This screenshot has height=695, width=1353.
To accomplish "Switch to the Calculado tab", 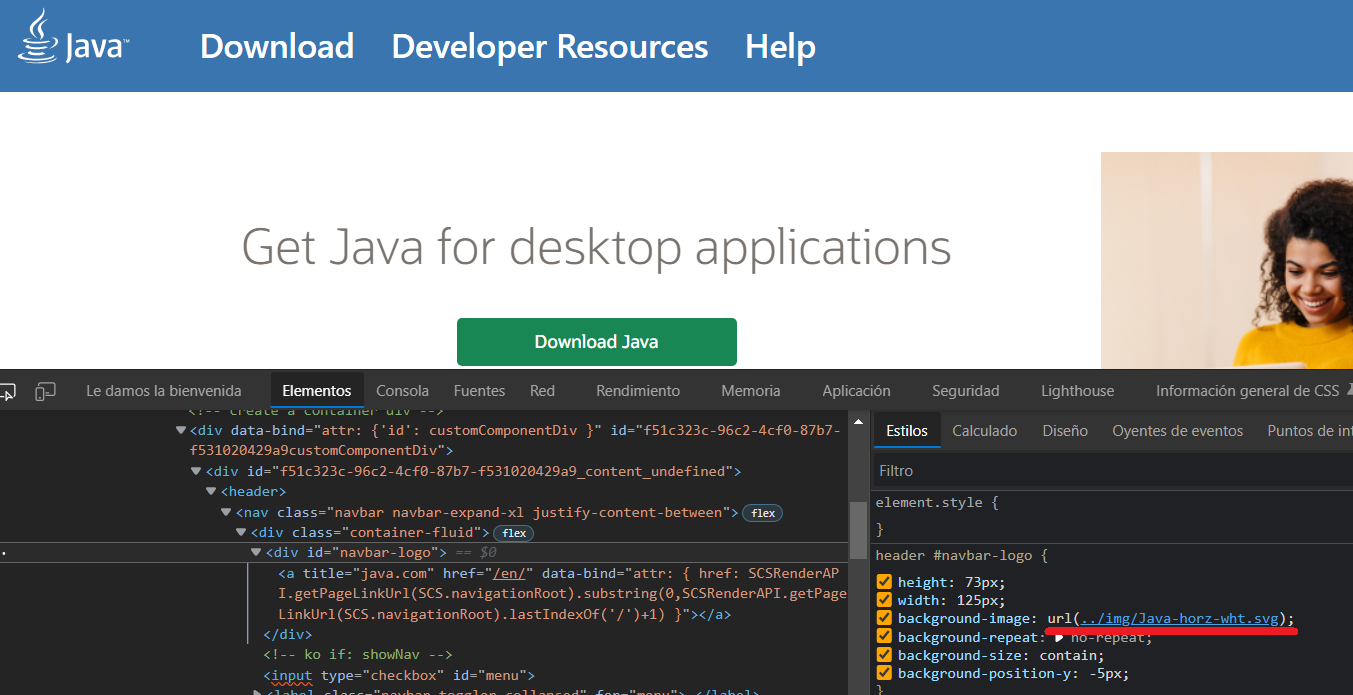I will [985, 431].
